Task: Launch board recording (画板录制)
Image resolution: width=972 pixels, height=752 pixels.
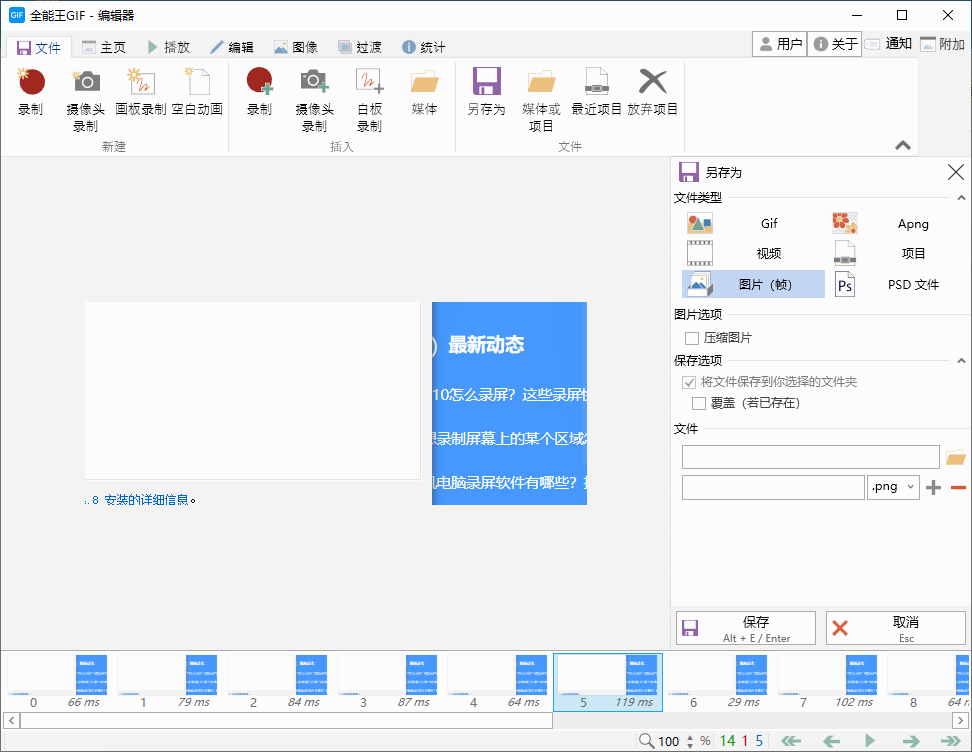Action: pos(141,92)
